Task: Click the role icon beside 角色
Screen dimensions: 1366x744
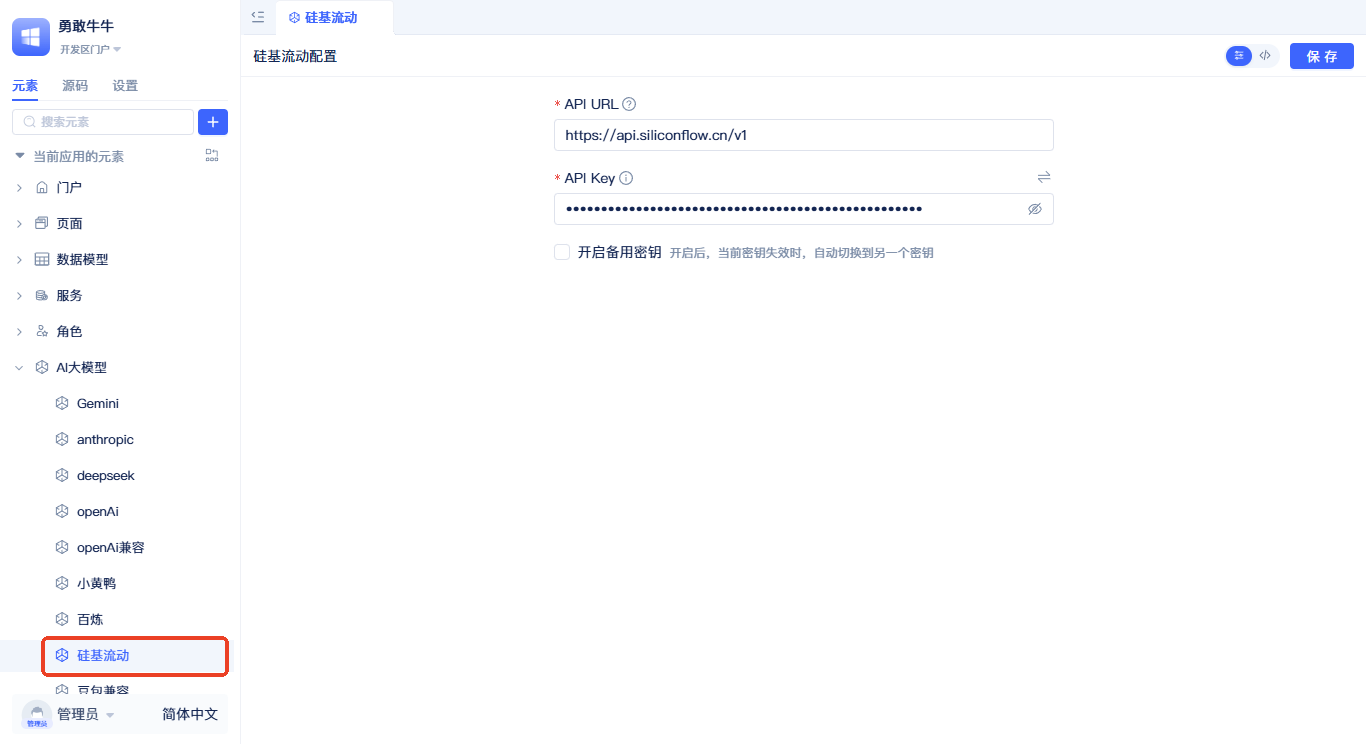Action: pyautogui.click(x=42, y=331)
